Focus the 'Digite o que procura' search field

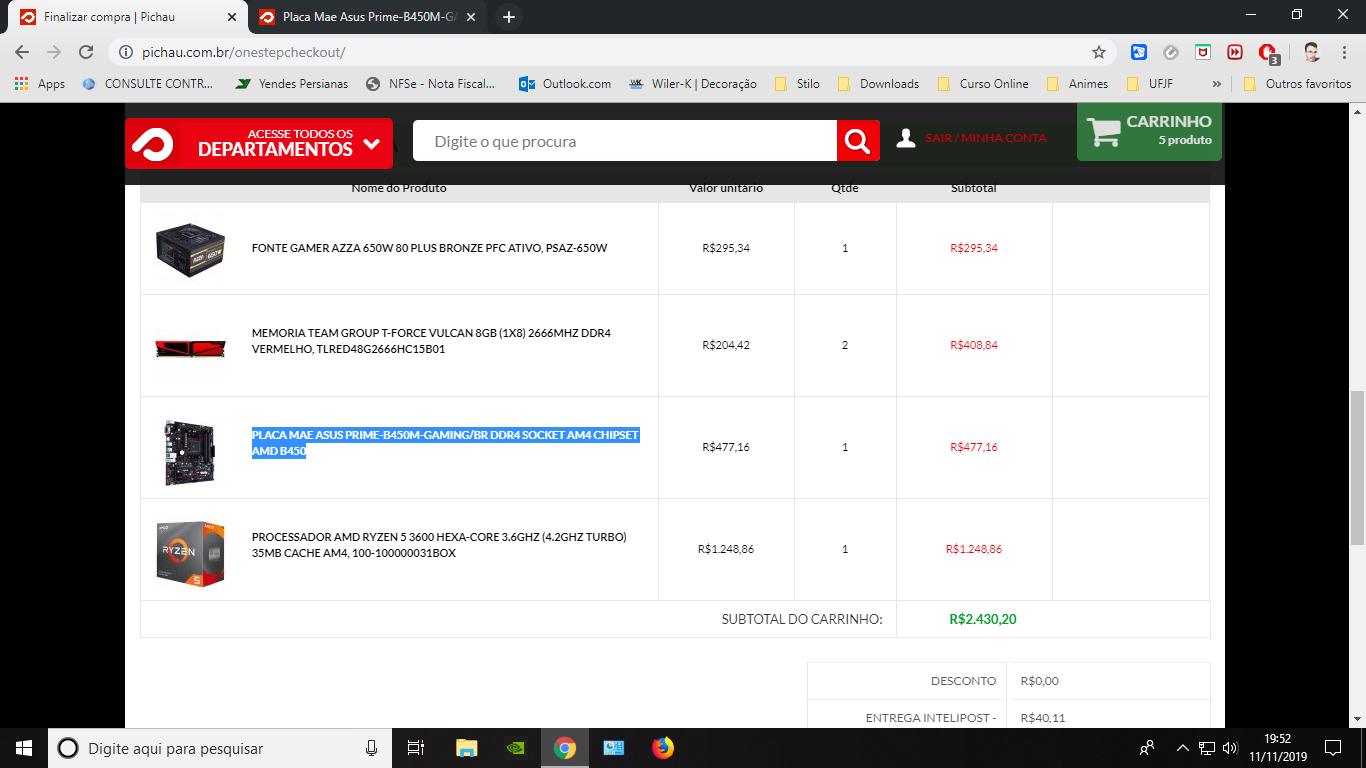pyautogui.click(x=625, y=141)
